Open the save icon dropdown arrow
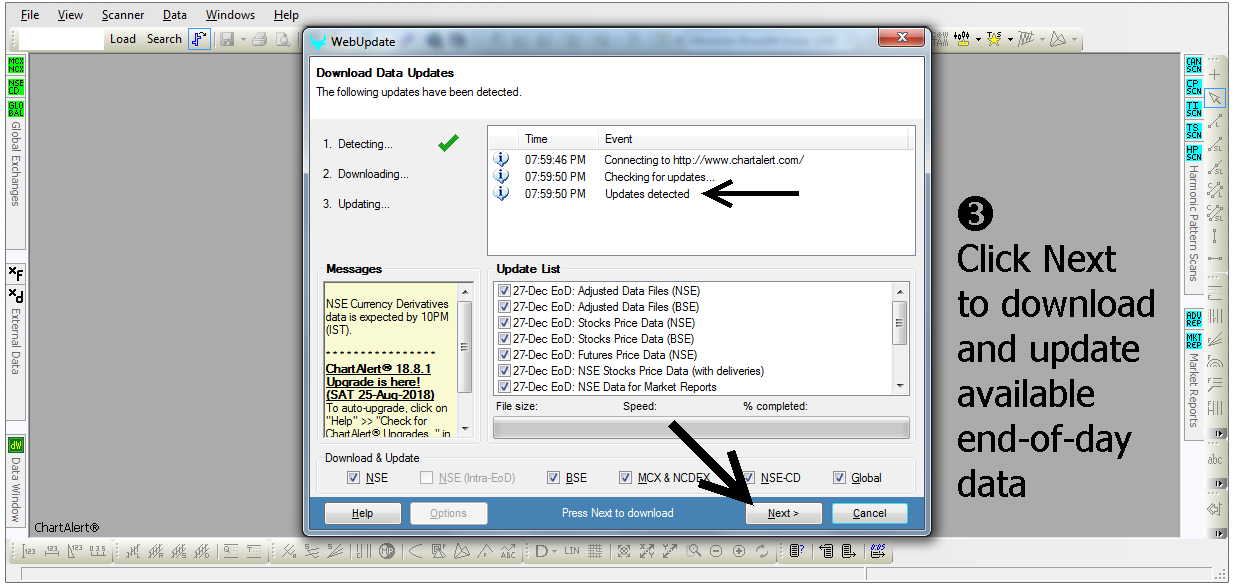The width and height of the screenshot is (1235, 585). (x=242, y=40)
